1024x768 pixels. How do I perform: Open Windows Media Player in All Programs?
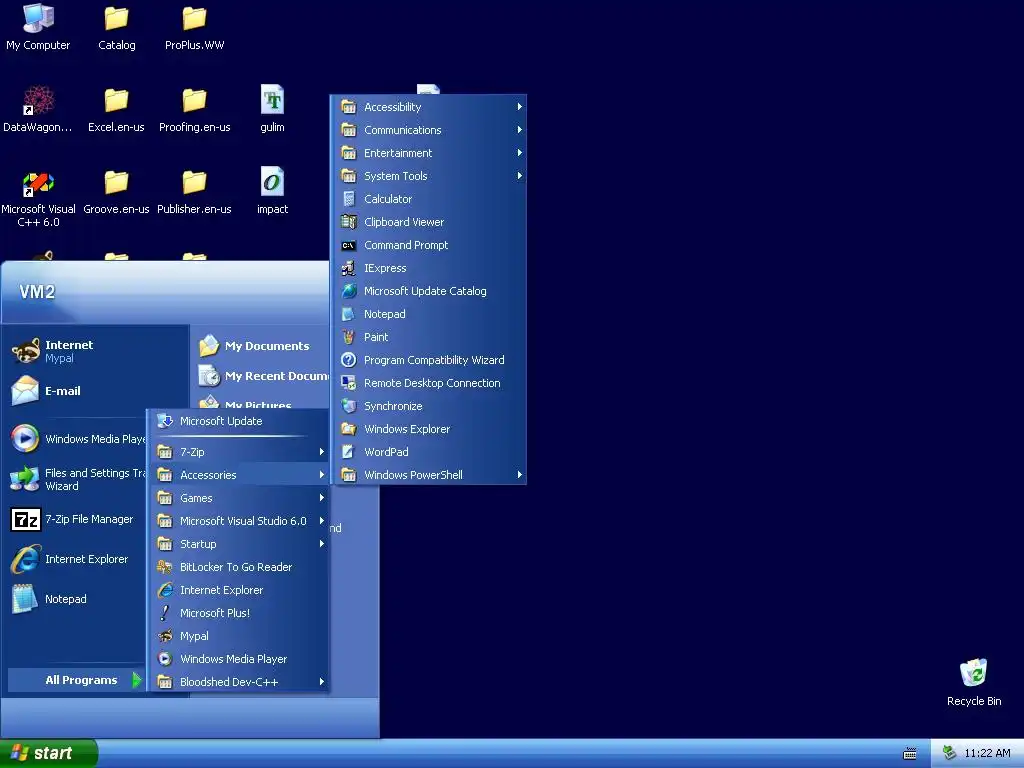coord(239,659)
